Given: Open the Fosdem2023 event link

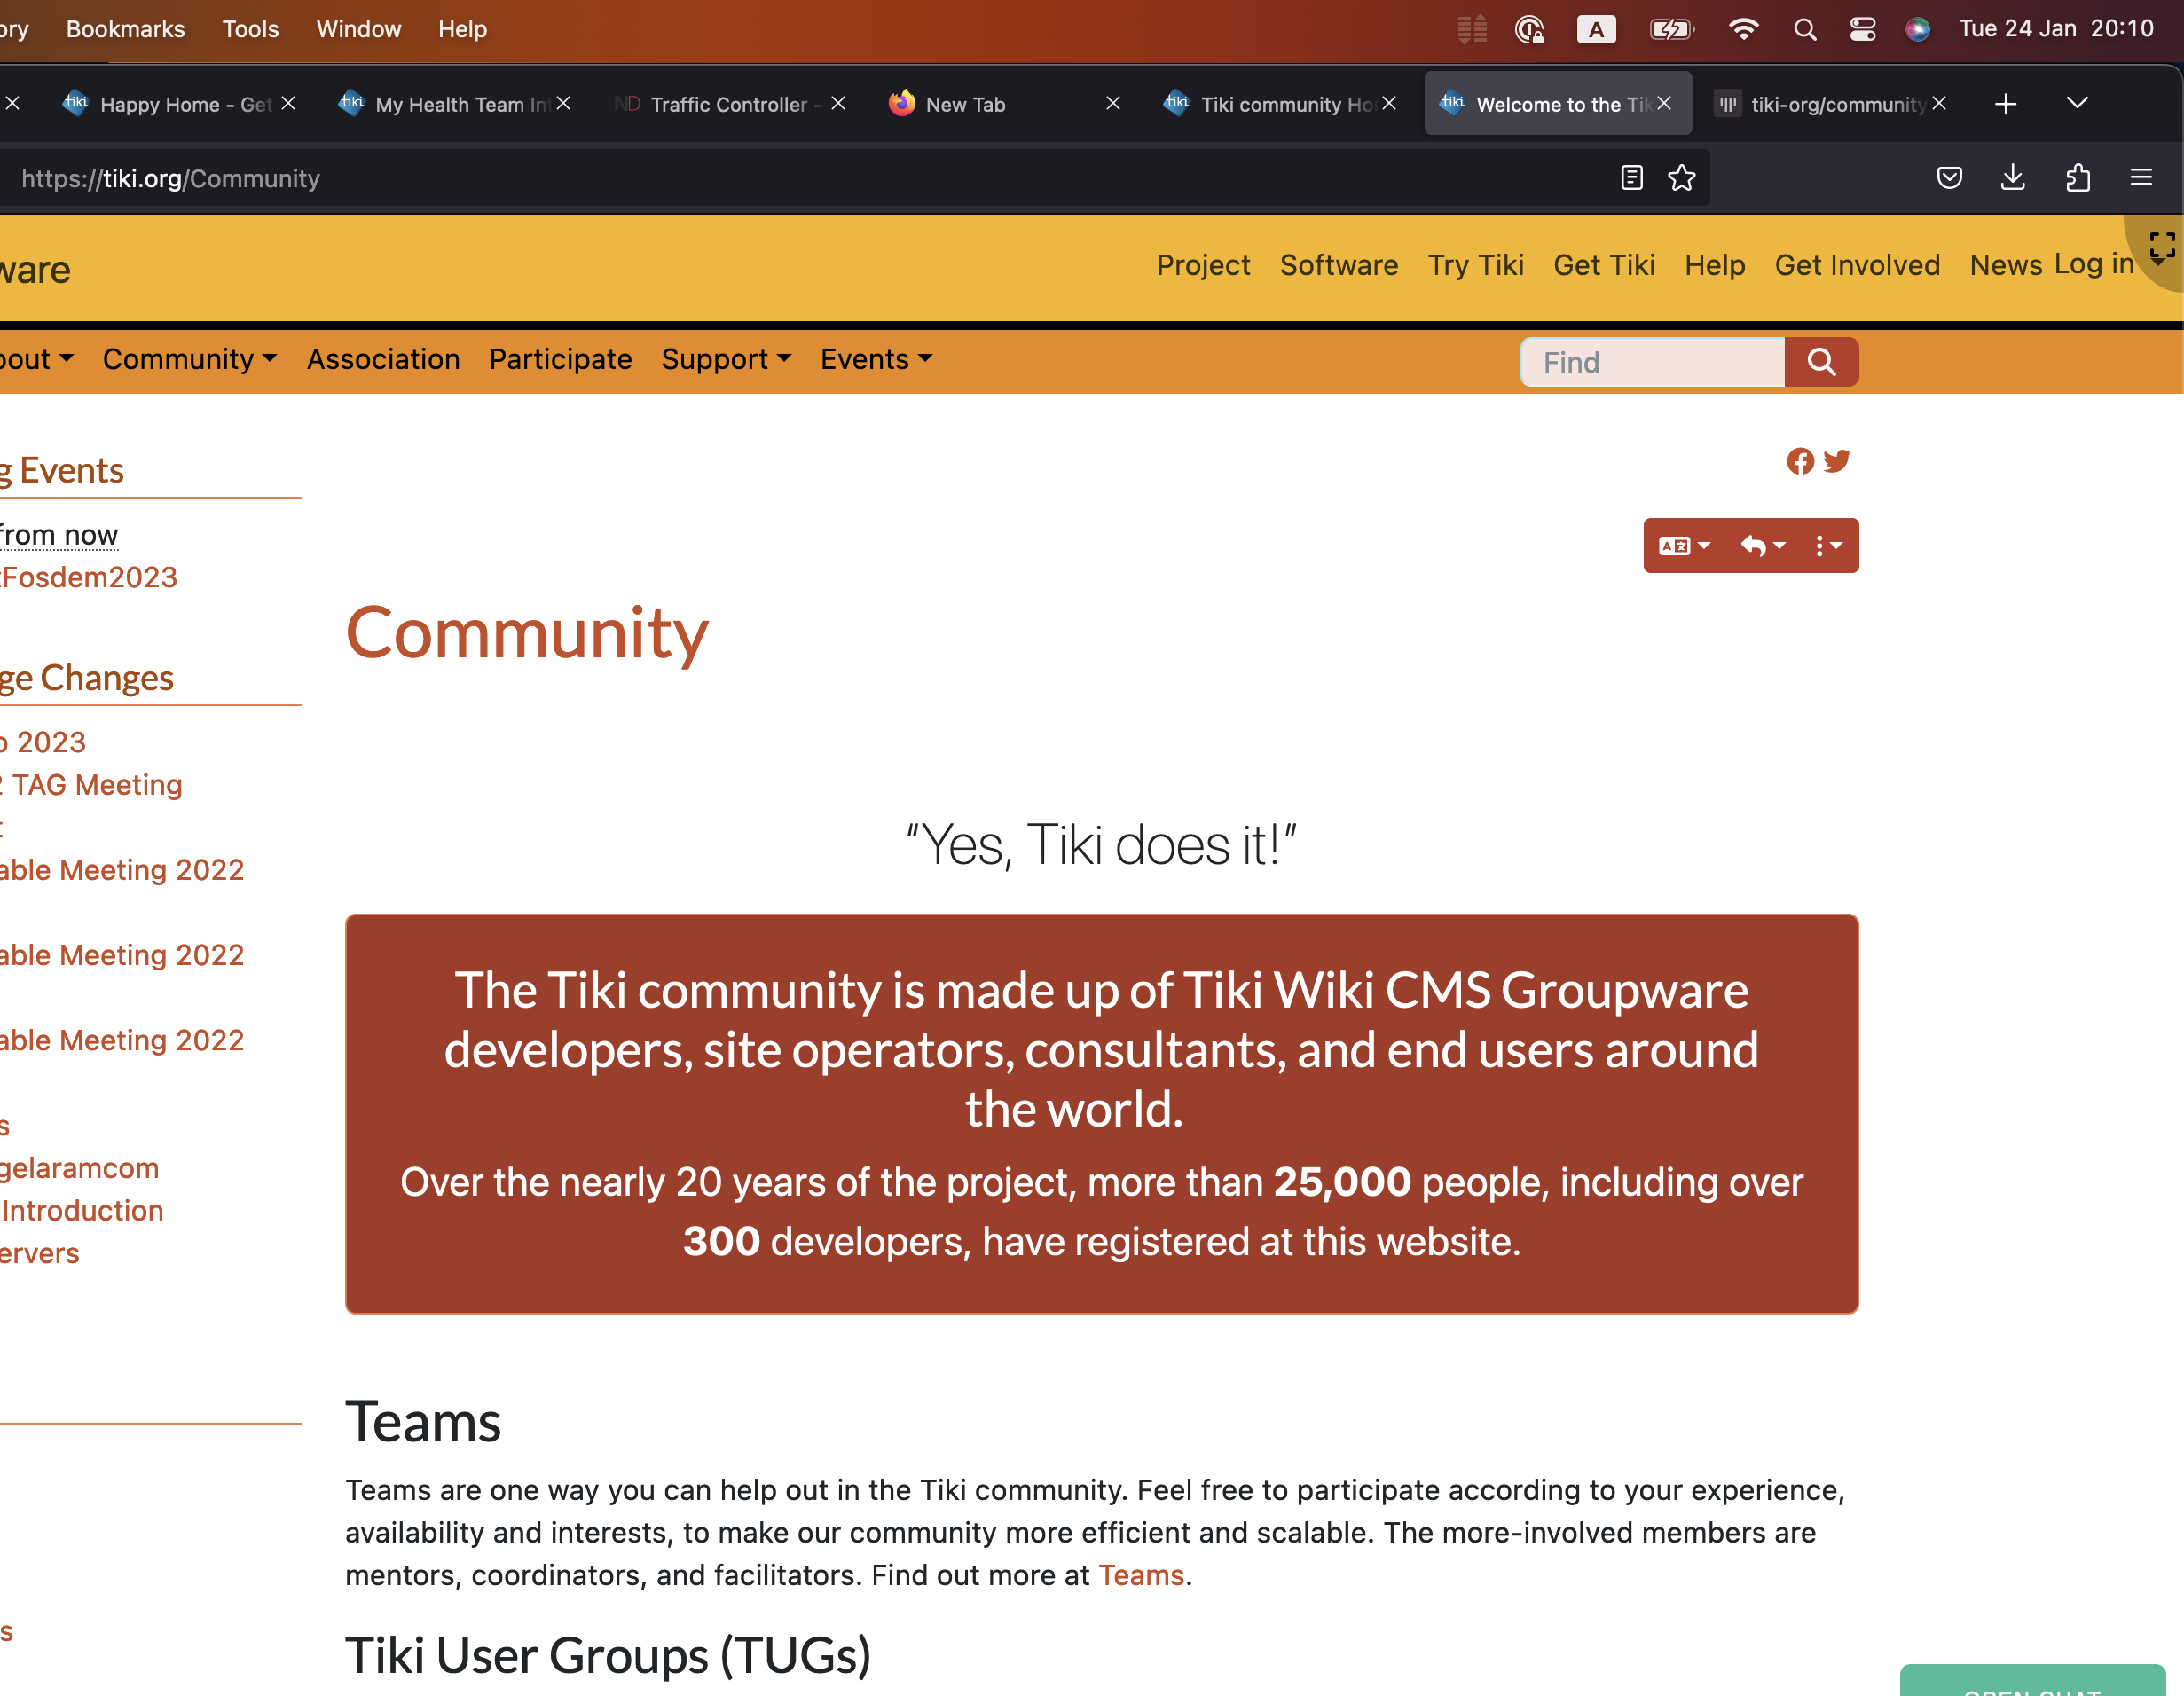Looking at the screenshot, I should pos(88,577).
